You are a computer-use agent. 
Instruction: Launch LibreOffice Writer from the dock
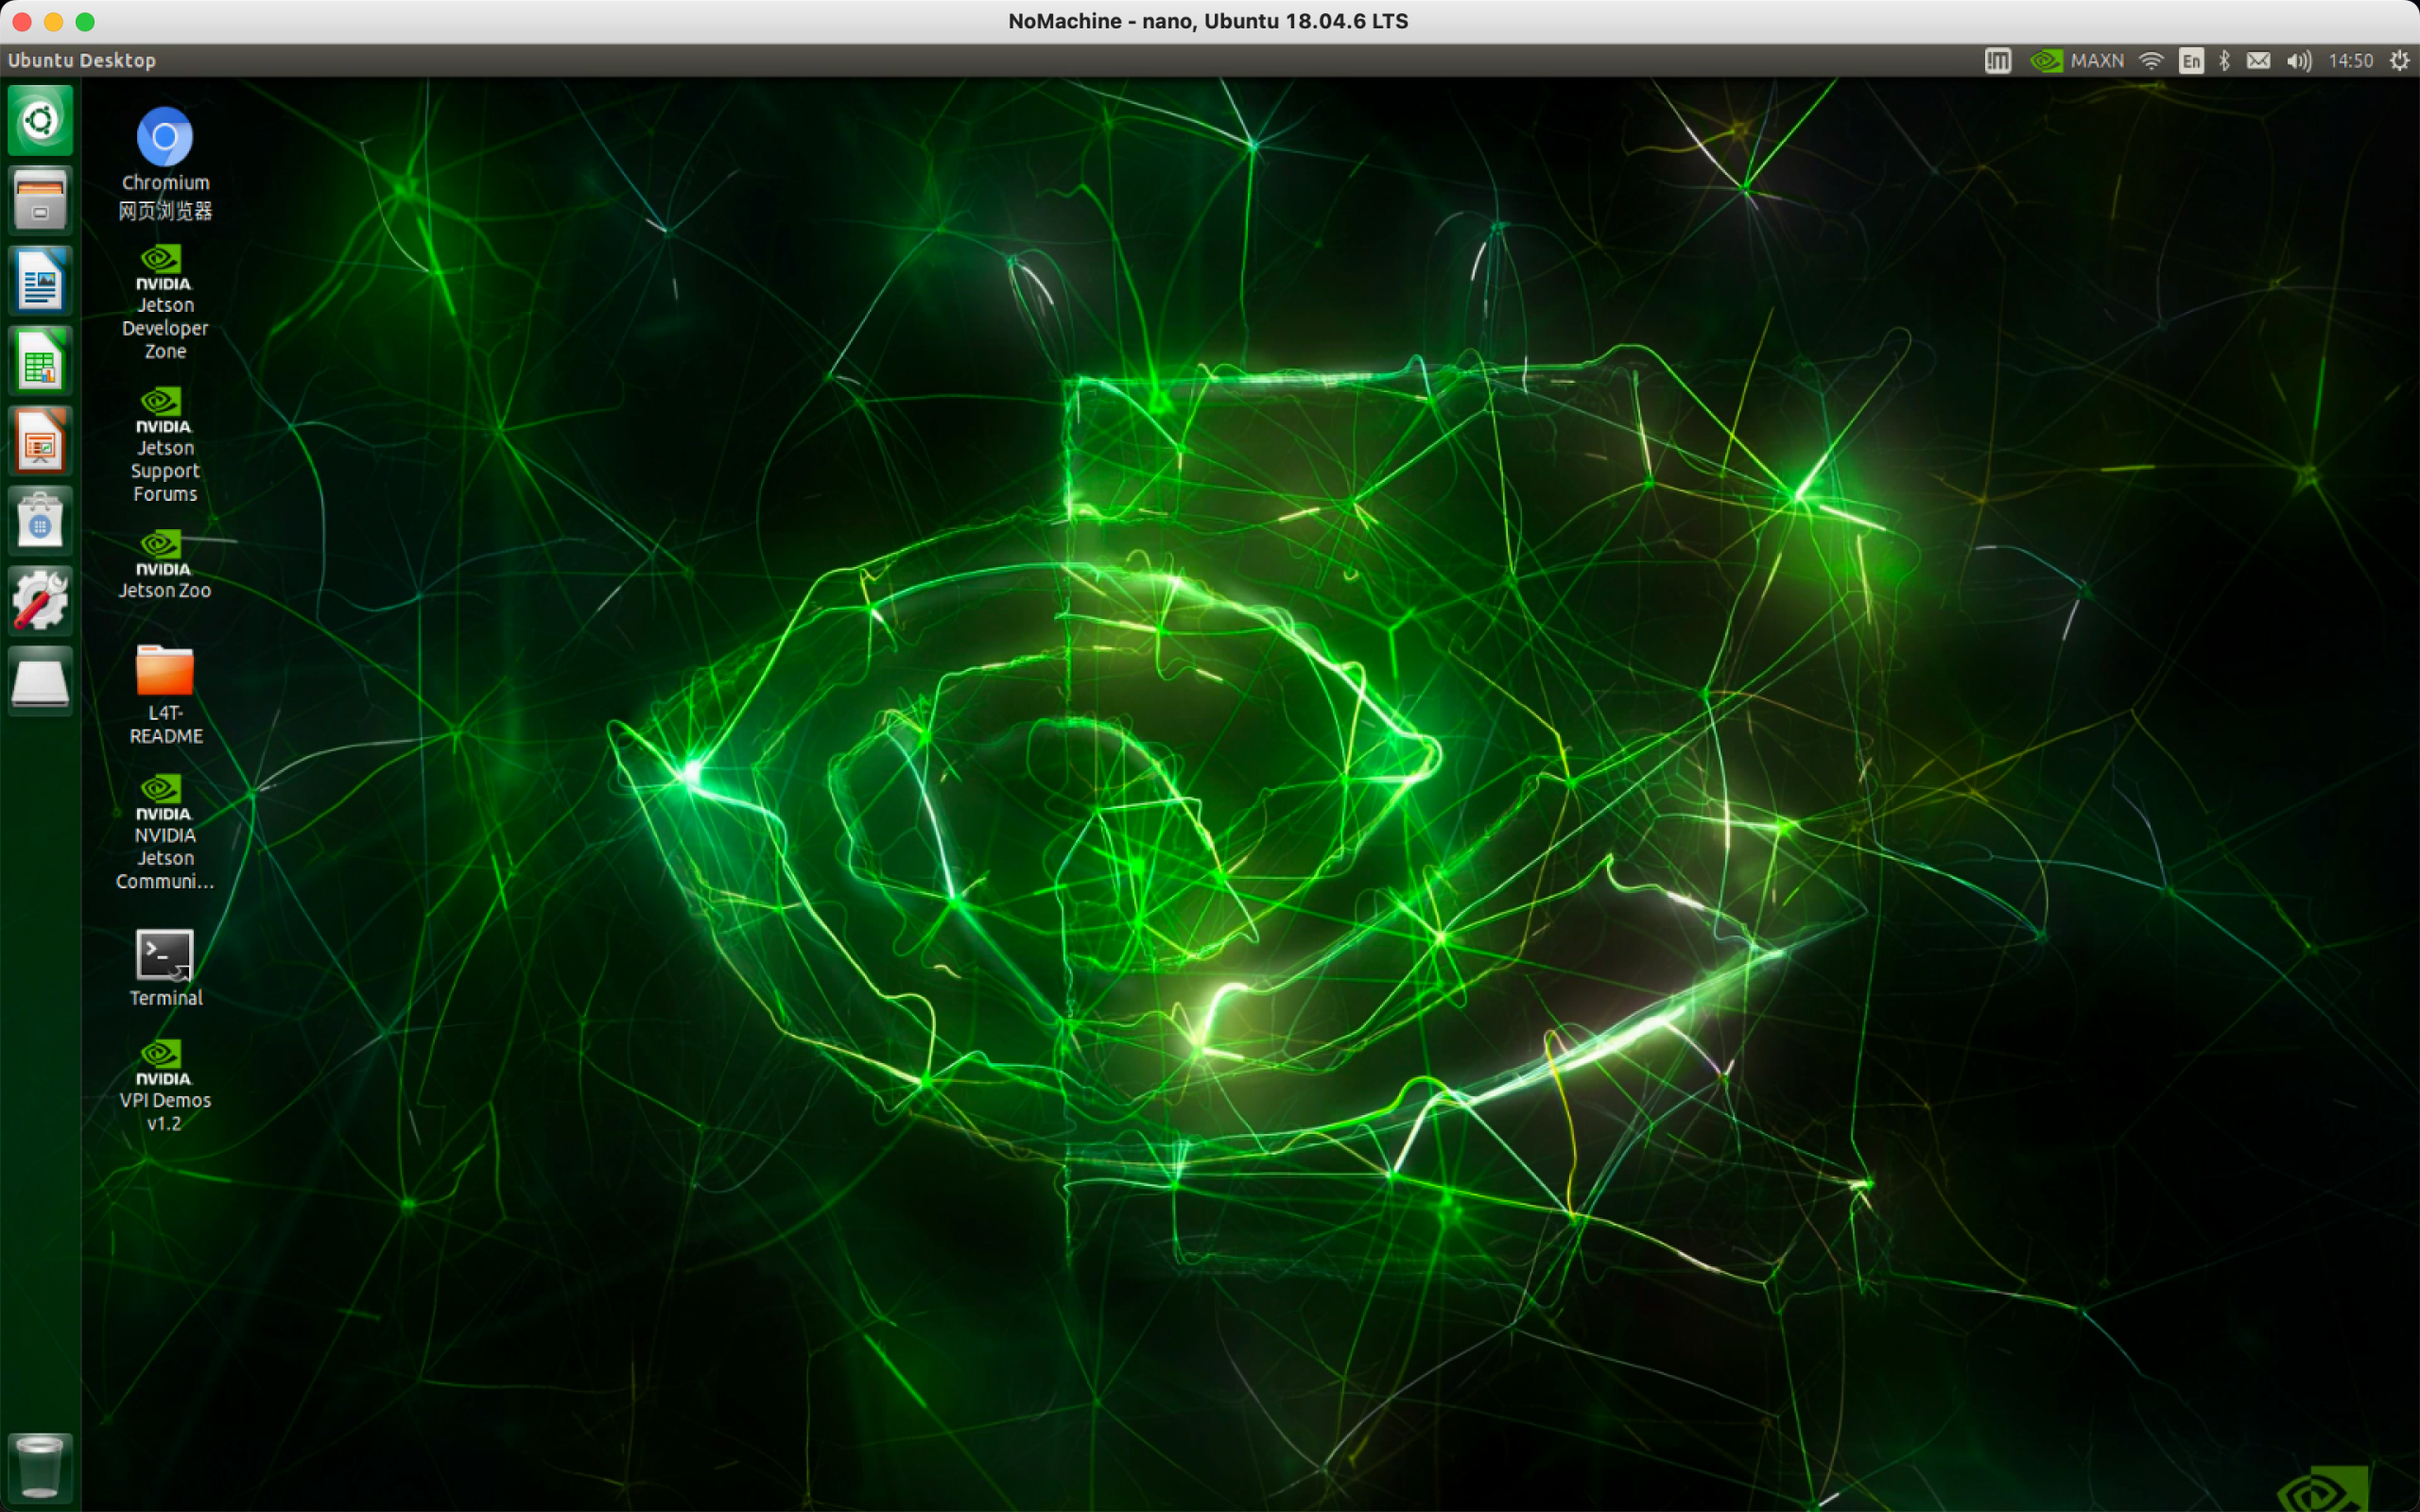(40, 281)
